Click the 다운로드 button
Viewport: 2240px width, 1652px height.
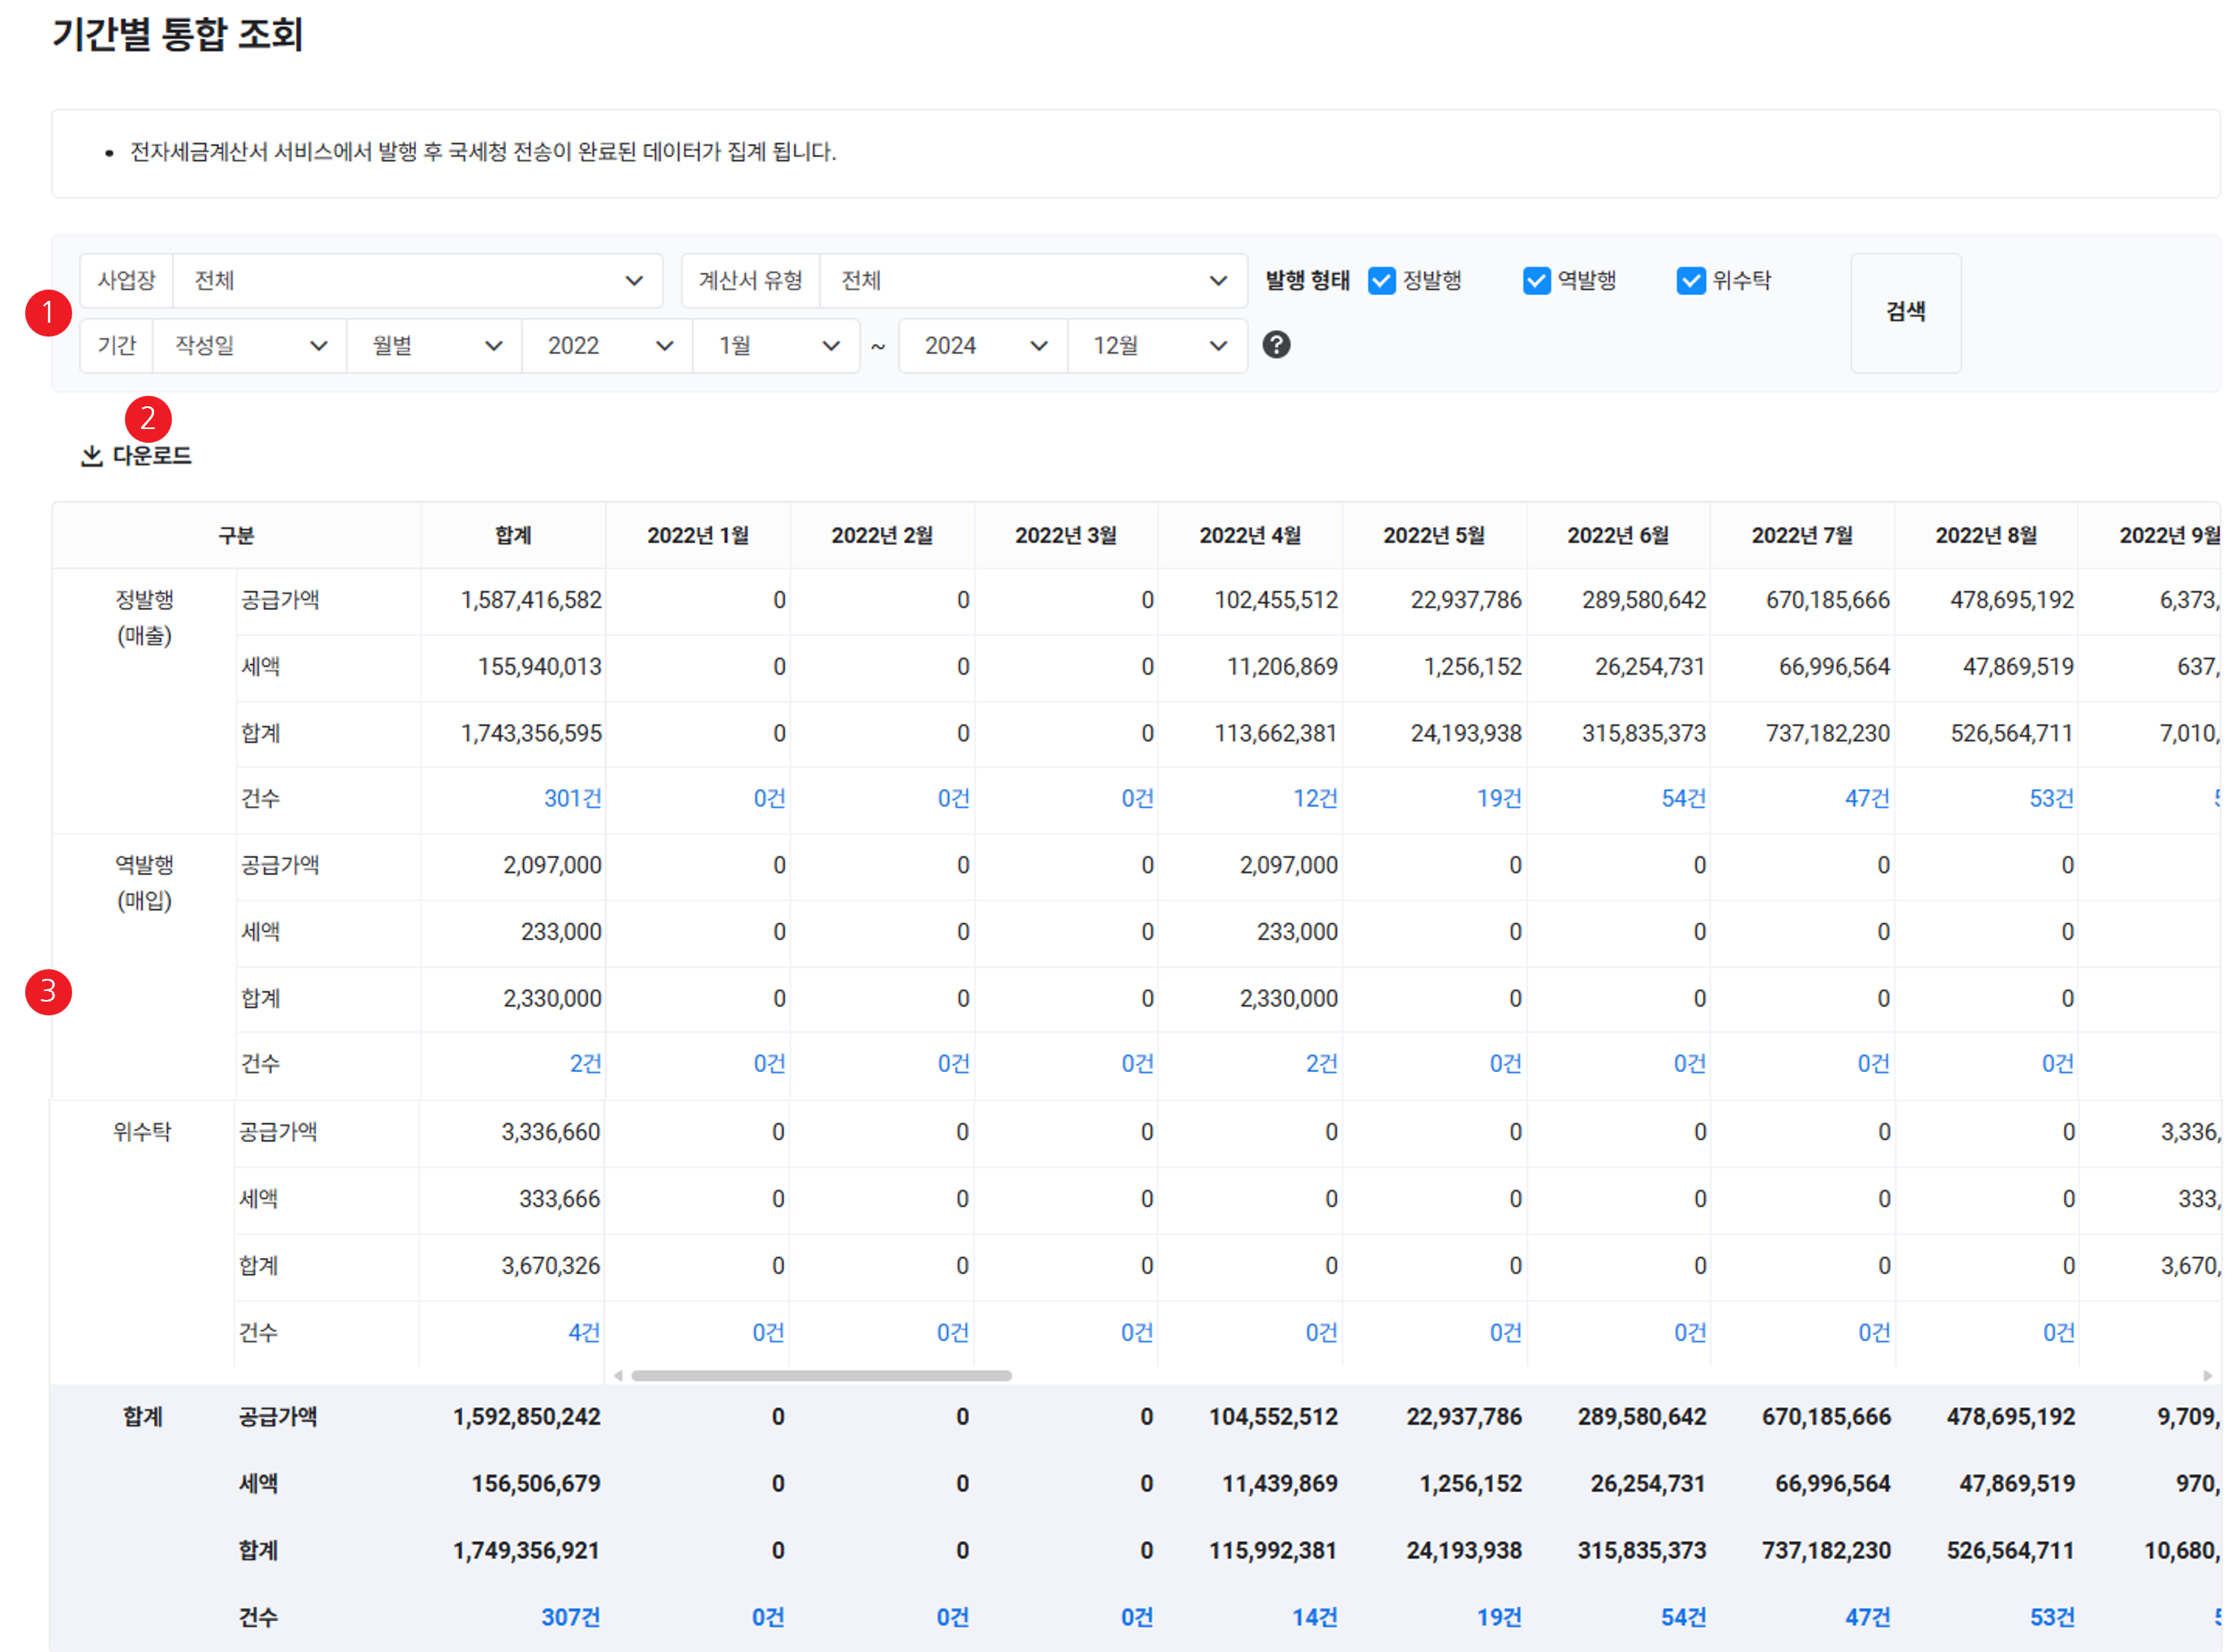(151, 456)
